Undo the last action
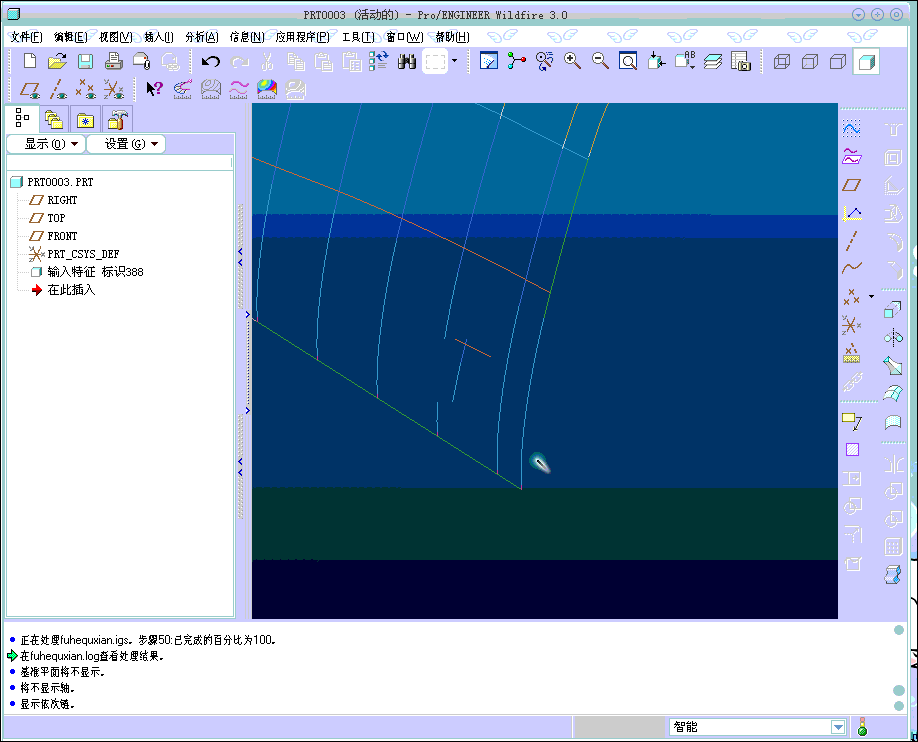Viewport: 918px width, 742px height. (x=211, y=61)
